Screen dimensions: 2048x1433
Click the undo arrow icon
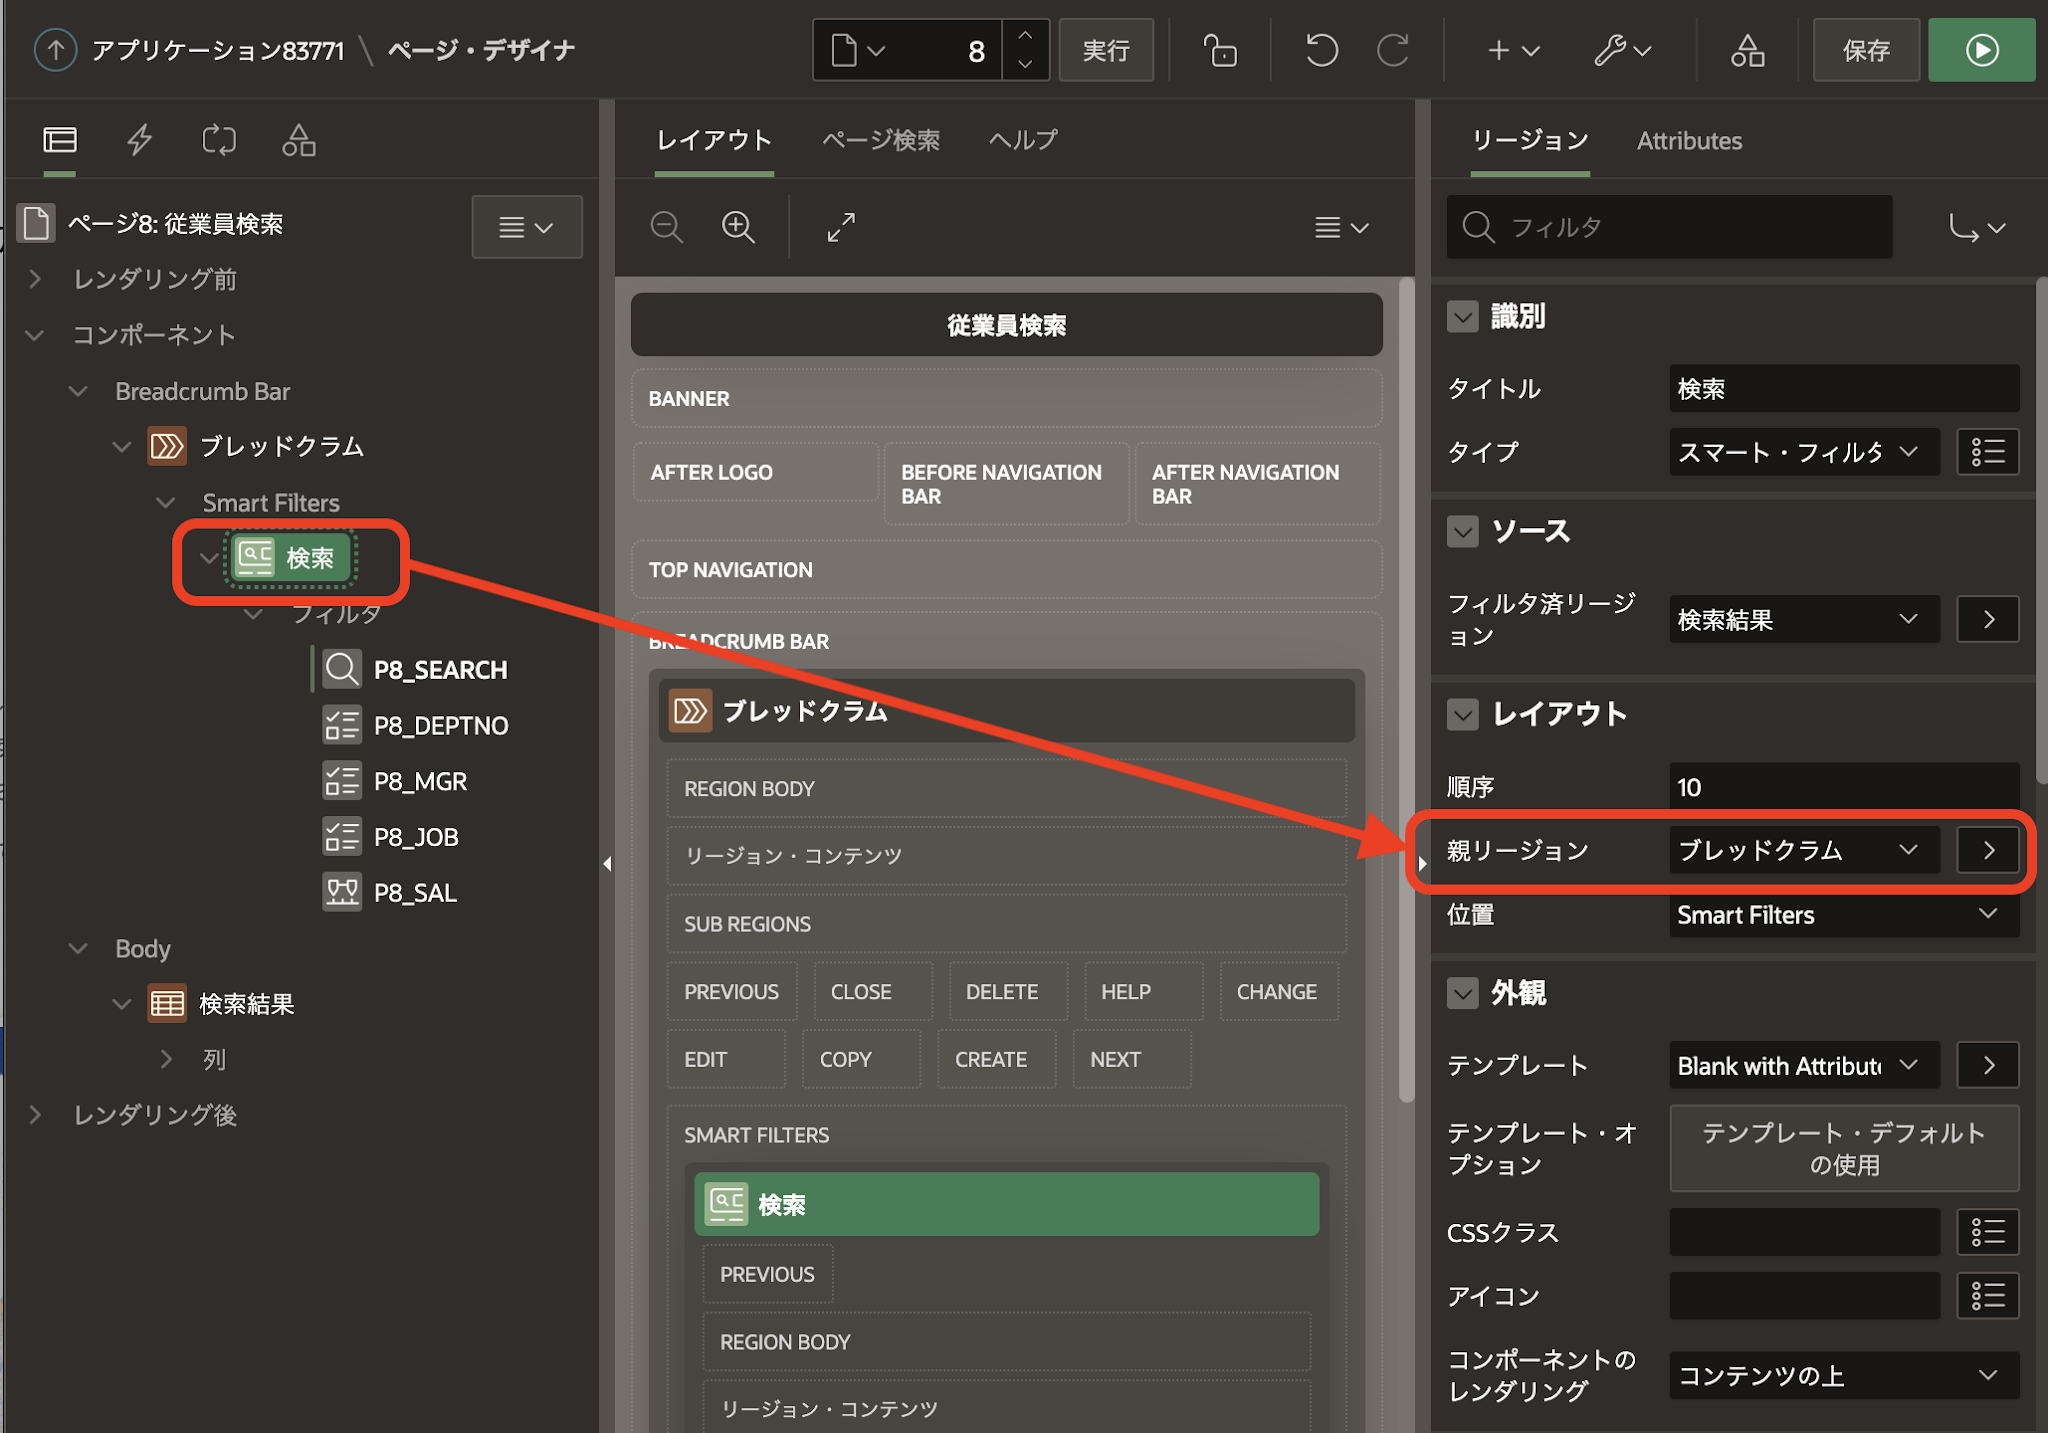click(1321, 50)
